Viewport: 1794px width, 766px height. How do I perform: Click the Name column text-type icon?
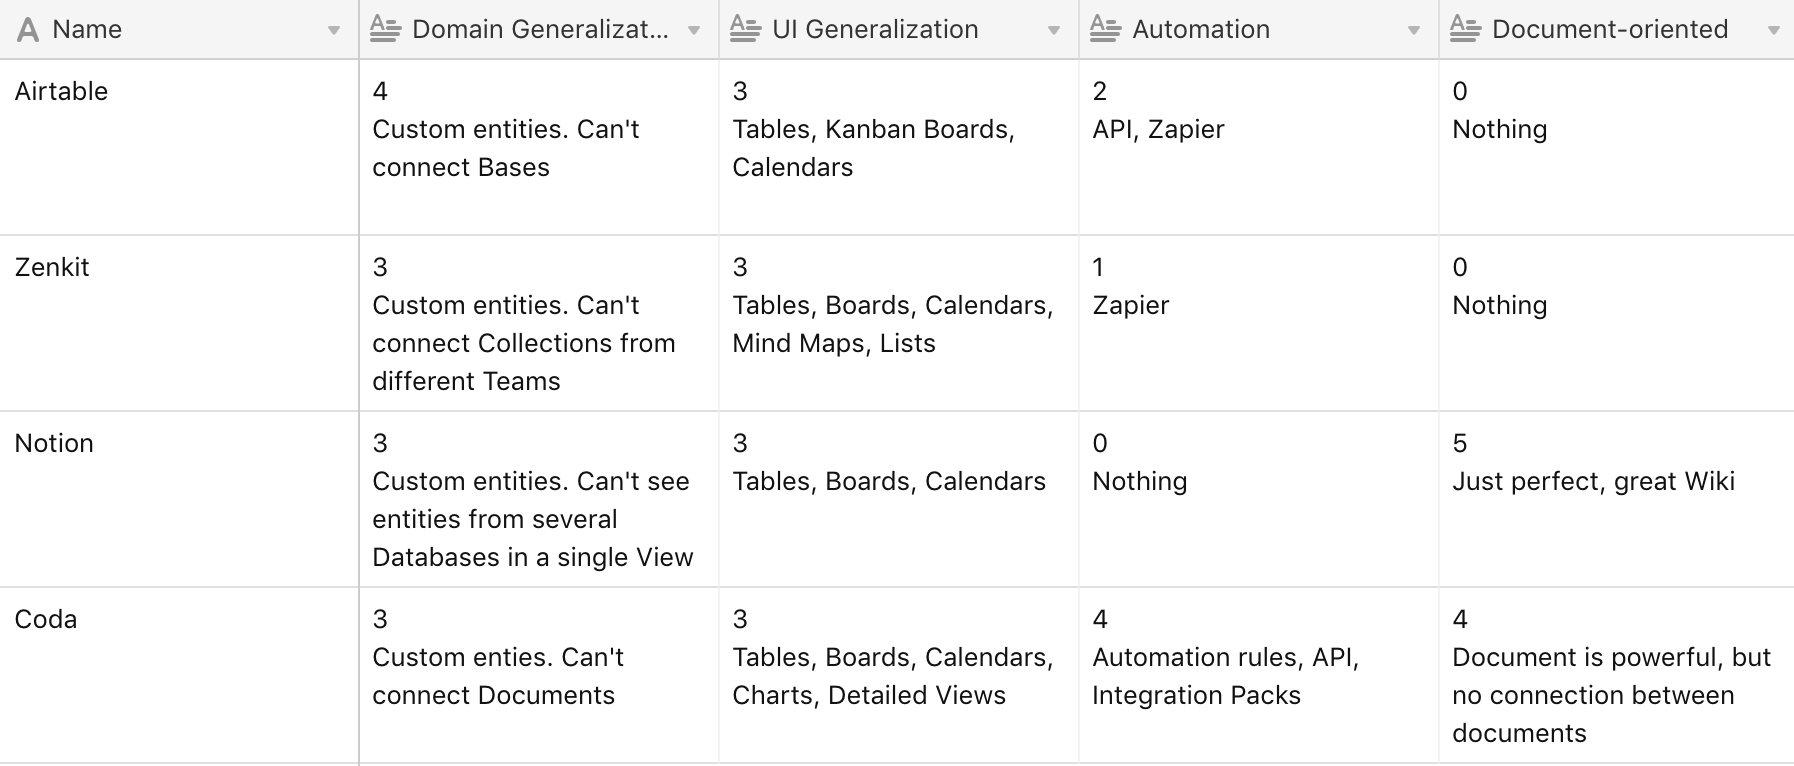[x=28, y=30]
